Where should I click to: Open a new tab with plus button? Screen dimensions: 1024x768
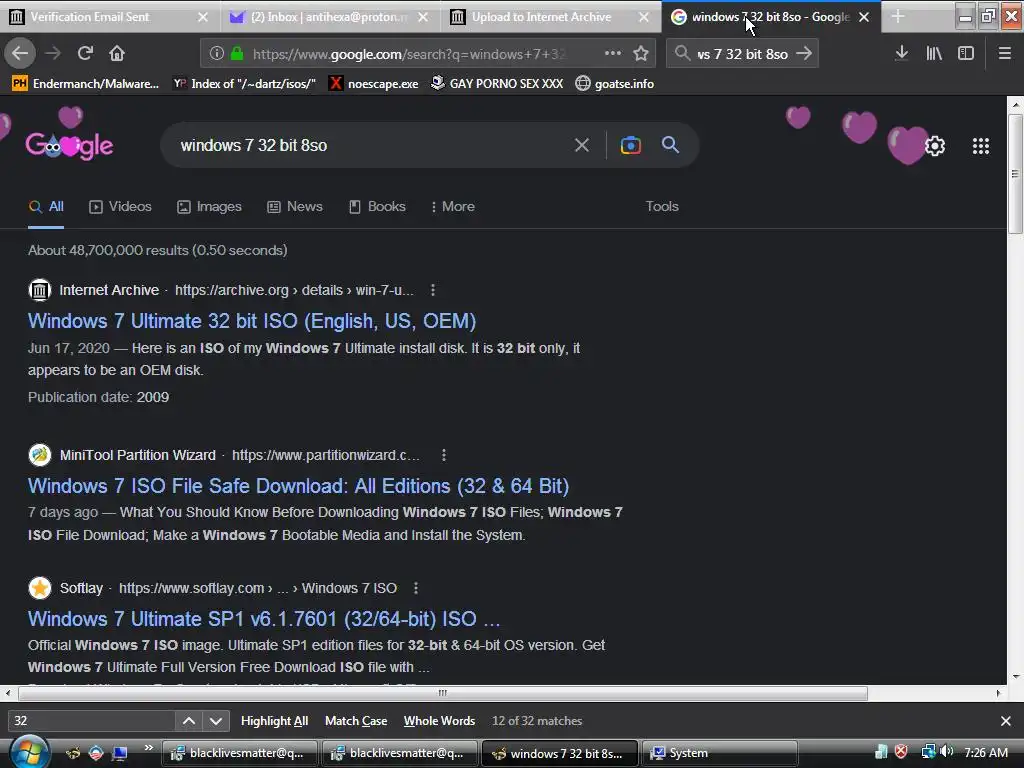click(x=899, y=17)
